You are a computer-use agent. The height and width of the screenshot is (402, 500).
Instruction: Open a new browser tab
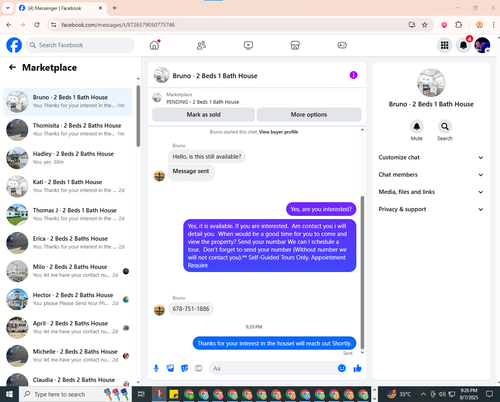[x=114, y=8]
